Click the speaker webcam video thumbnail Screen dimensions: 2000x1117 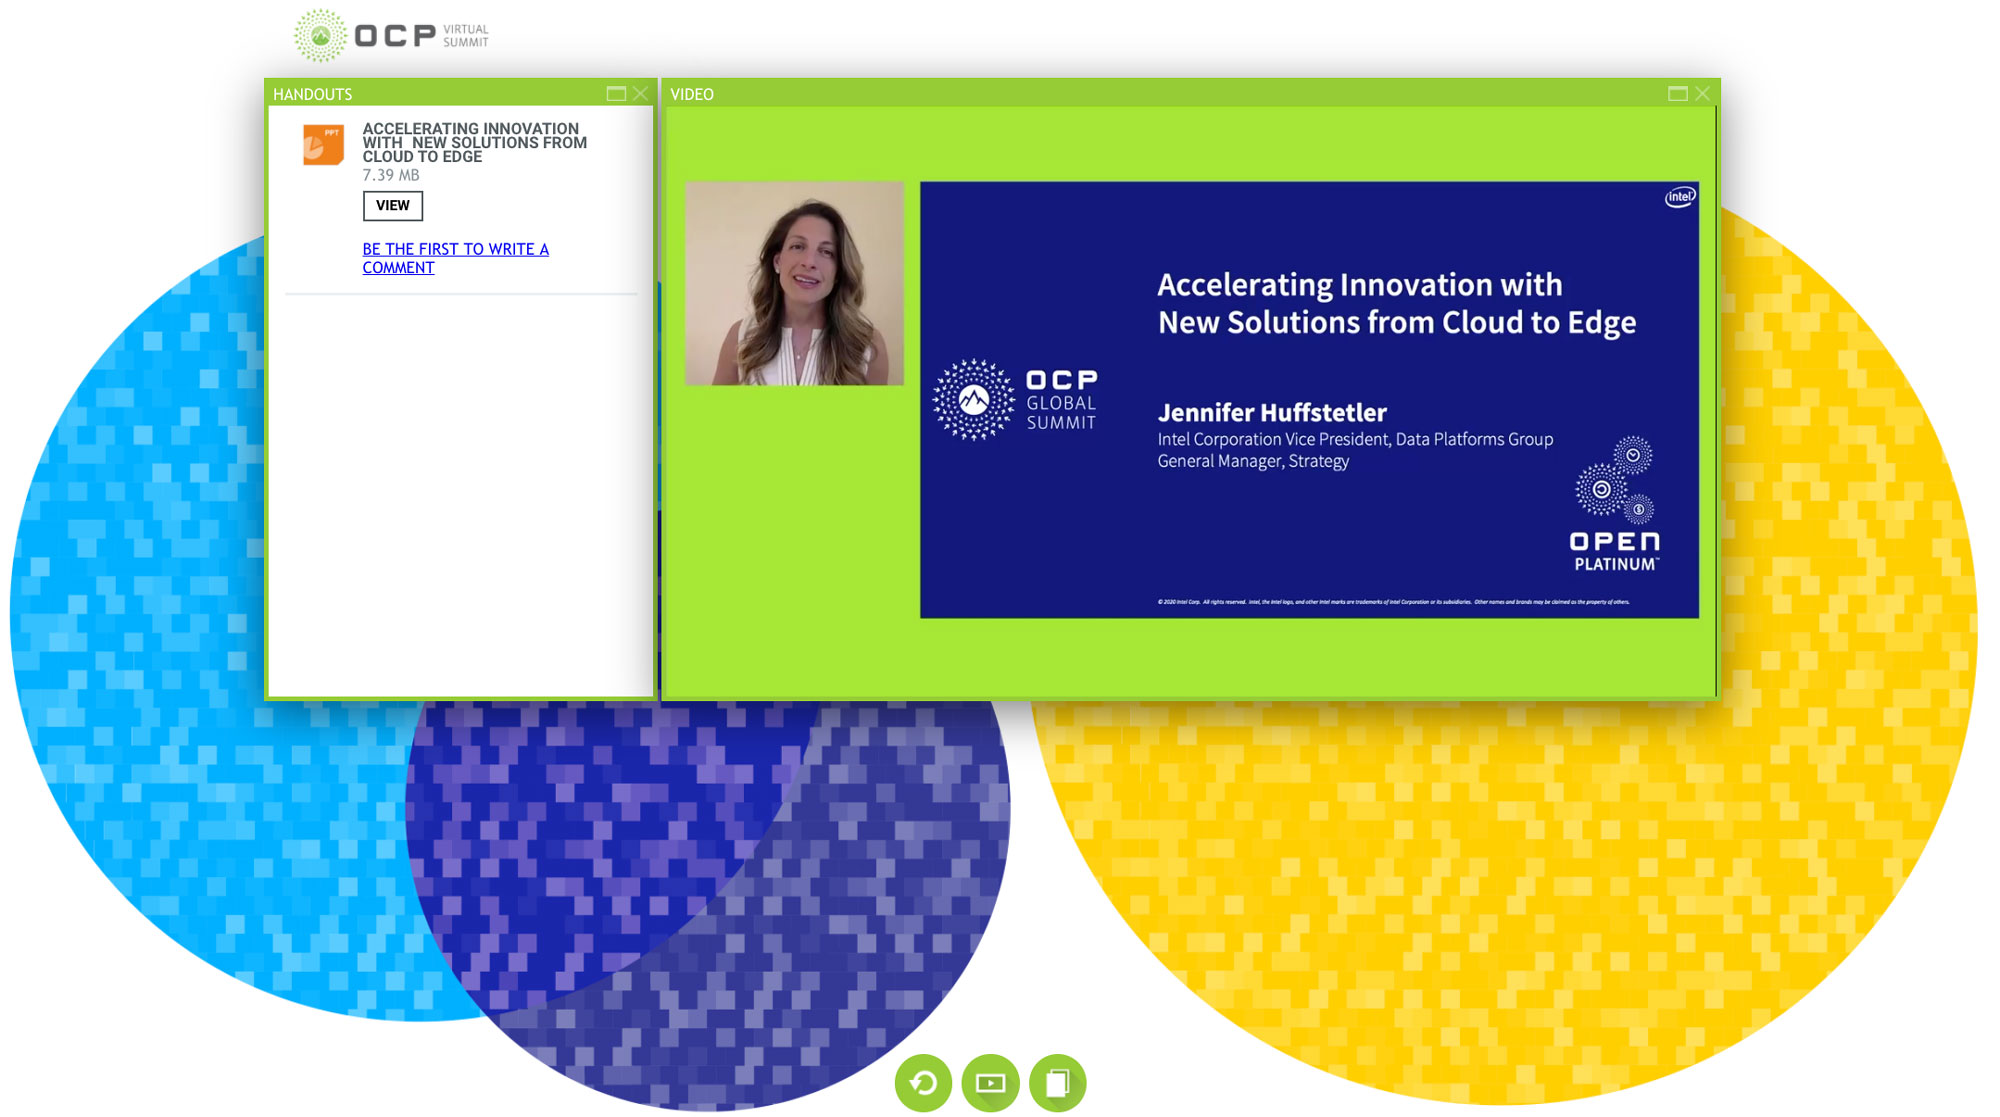click(794, 283)
